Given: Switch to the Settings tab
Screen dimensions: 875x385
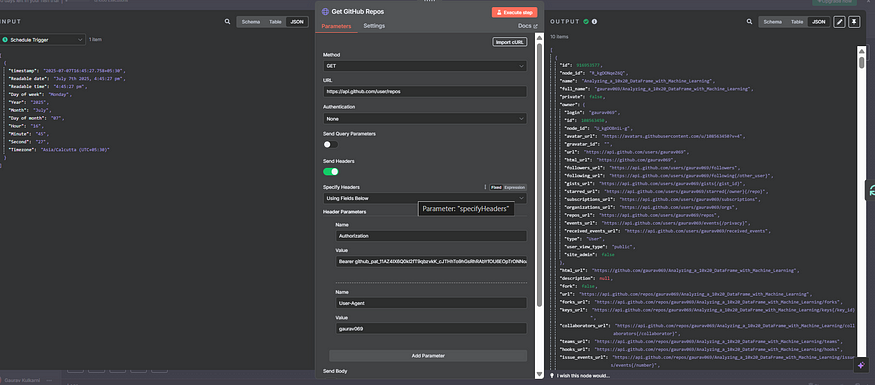Looking at the screenshot, I should click(x=374, y=26).
